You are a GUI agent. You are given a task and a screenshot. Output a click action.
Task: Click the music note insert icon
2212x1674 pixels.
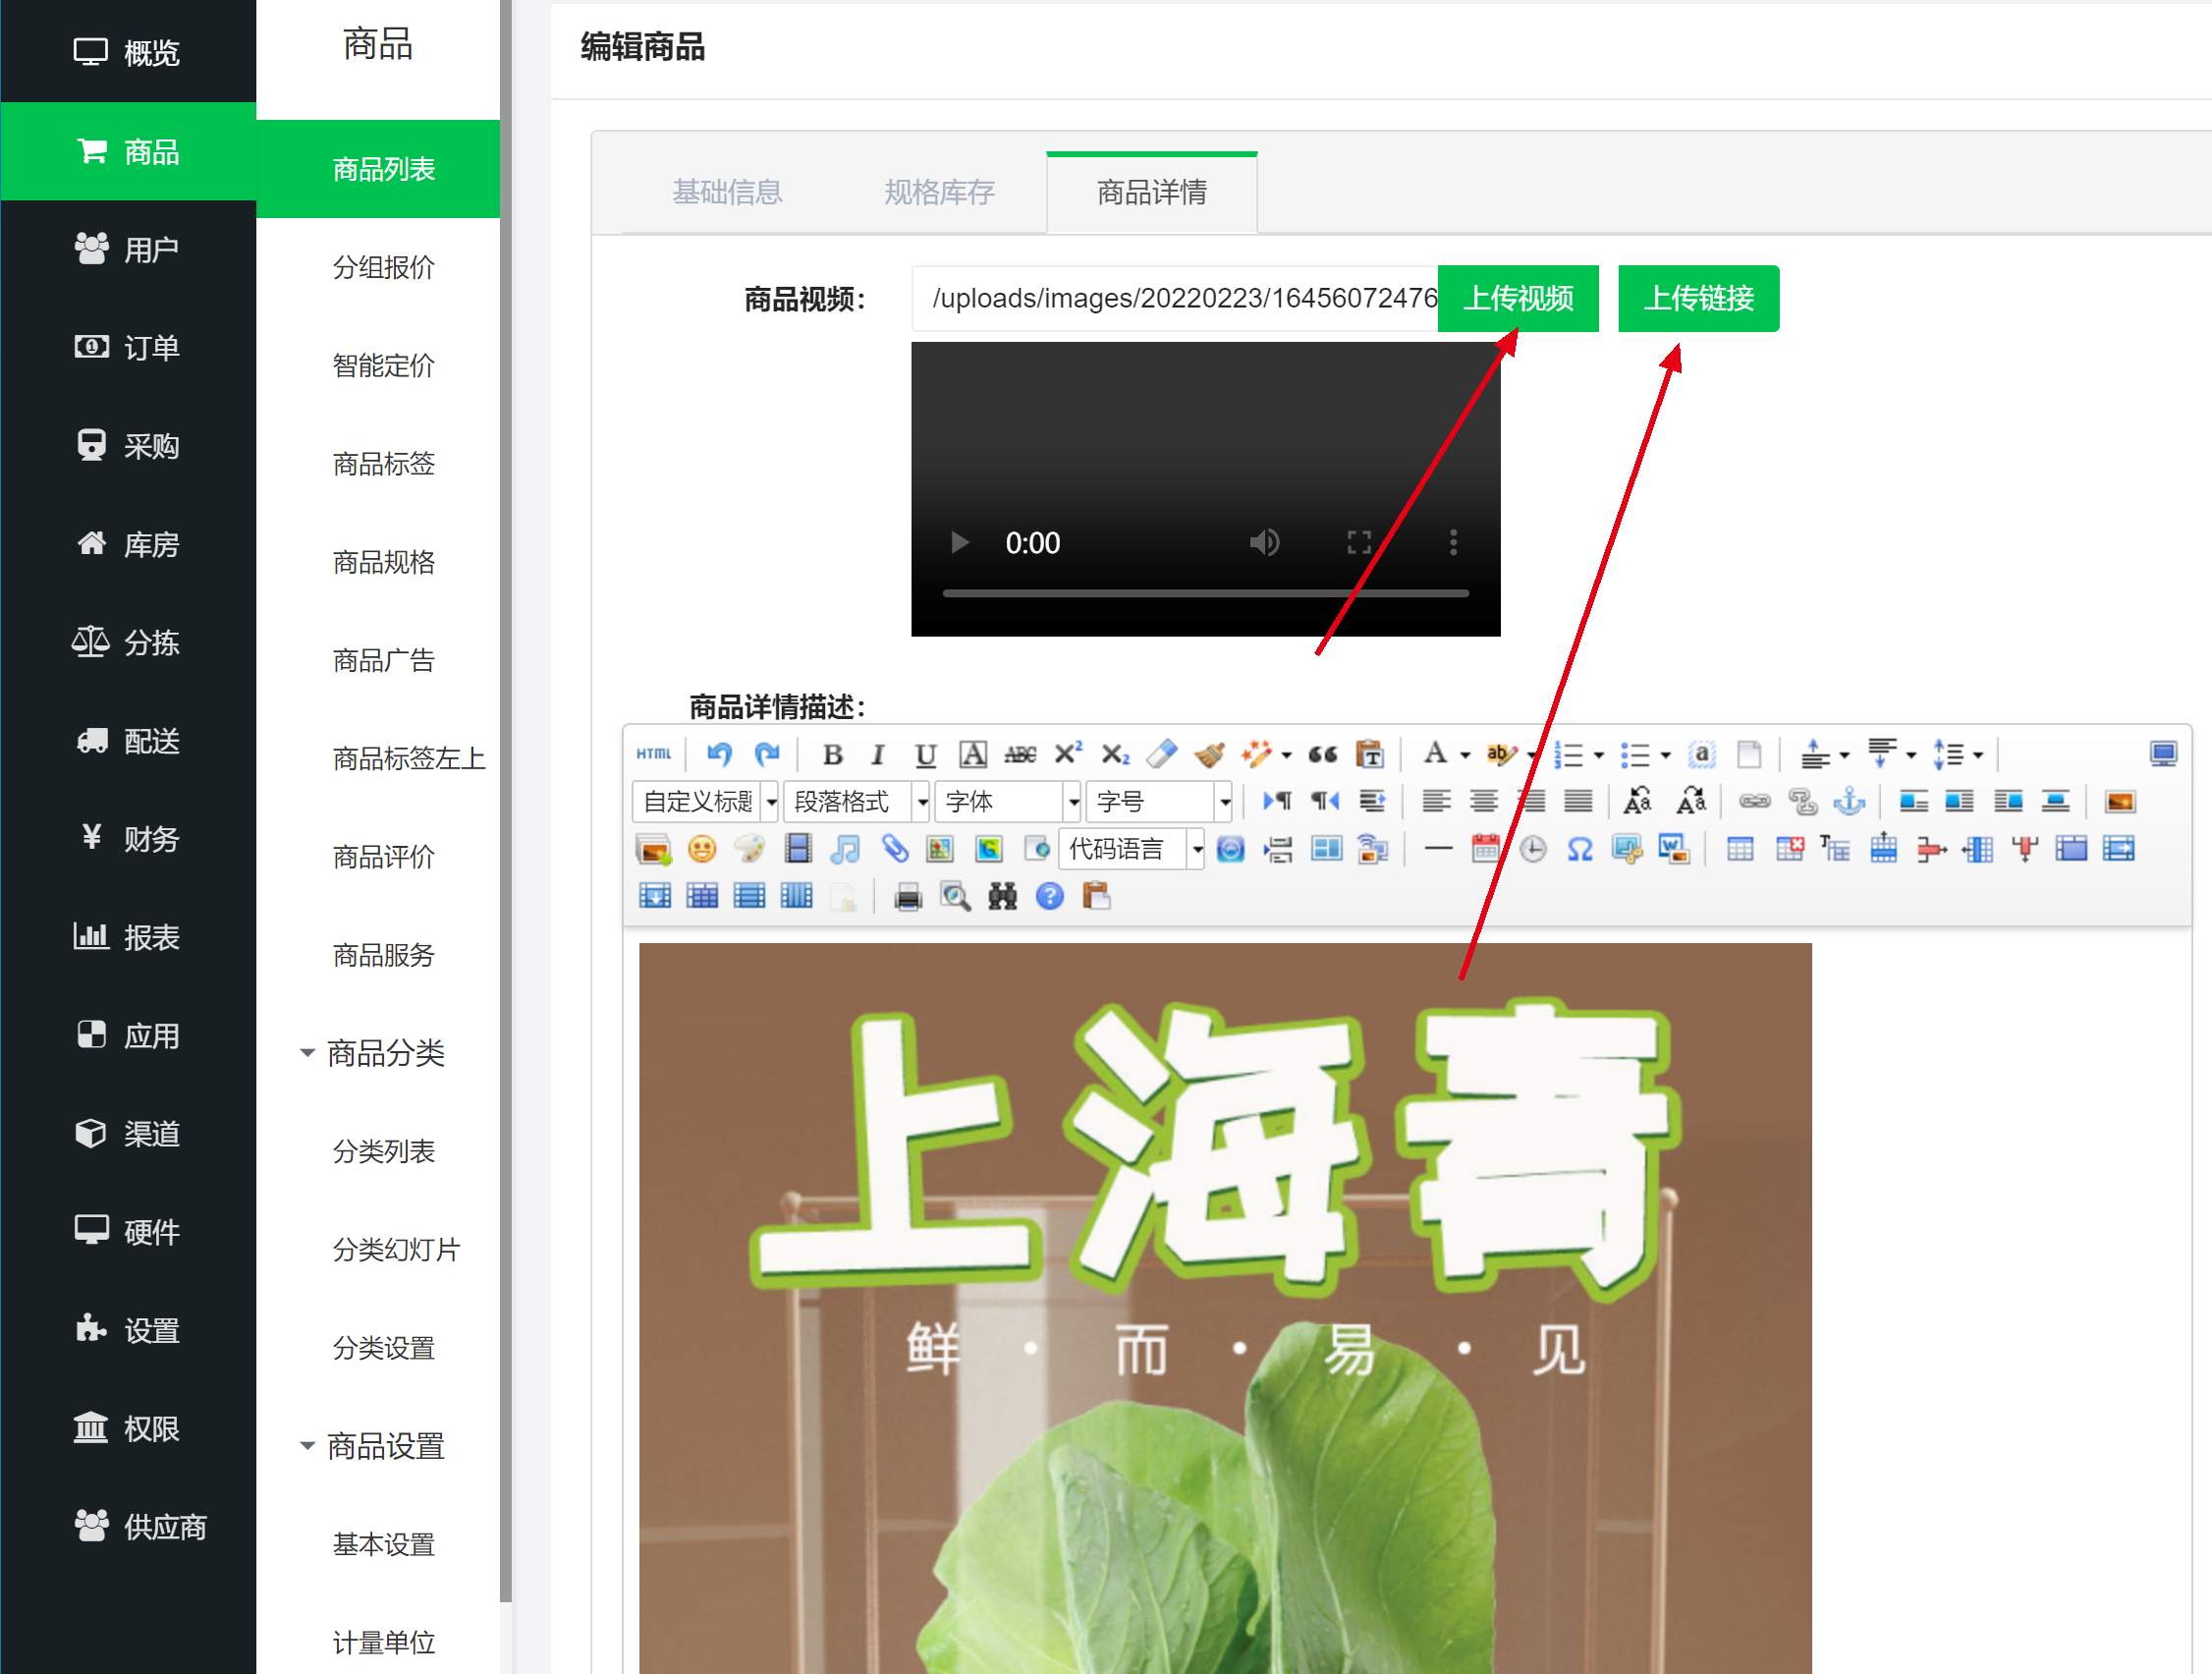(x=846, y=850)
